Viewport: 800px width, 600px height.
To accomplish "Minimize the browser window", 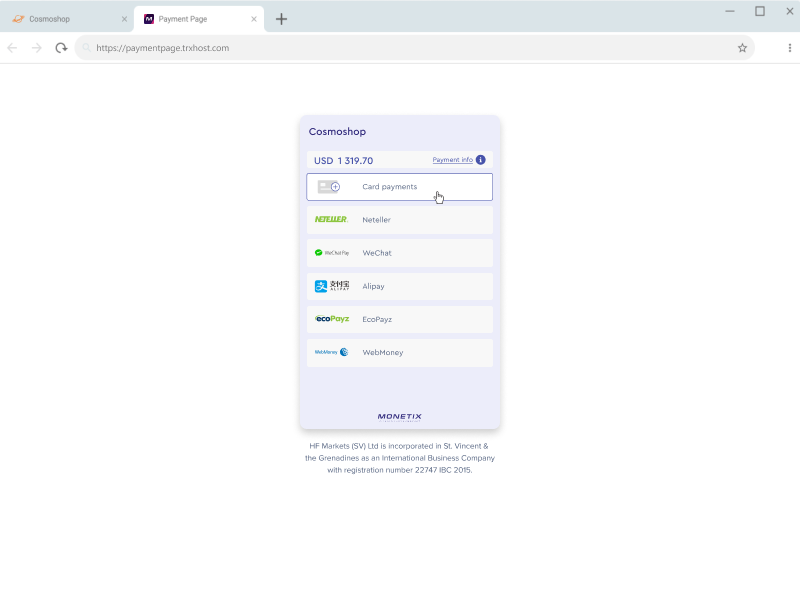I will [730, 11].
